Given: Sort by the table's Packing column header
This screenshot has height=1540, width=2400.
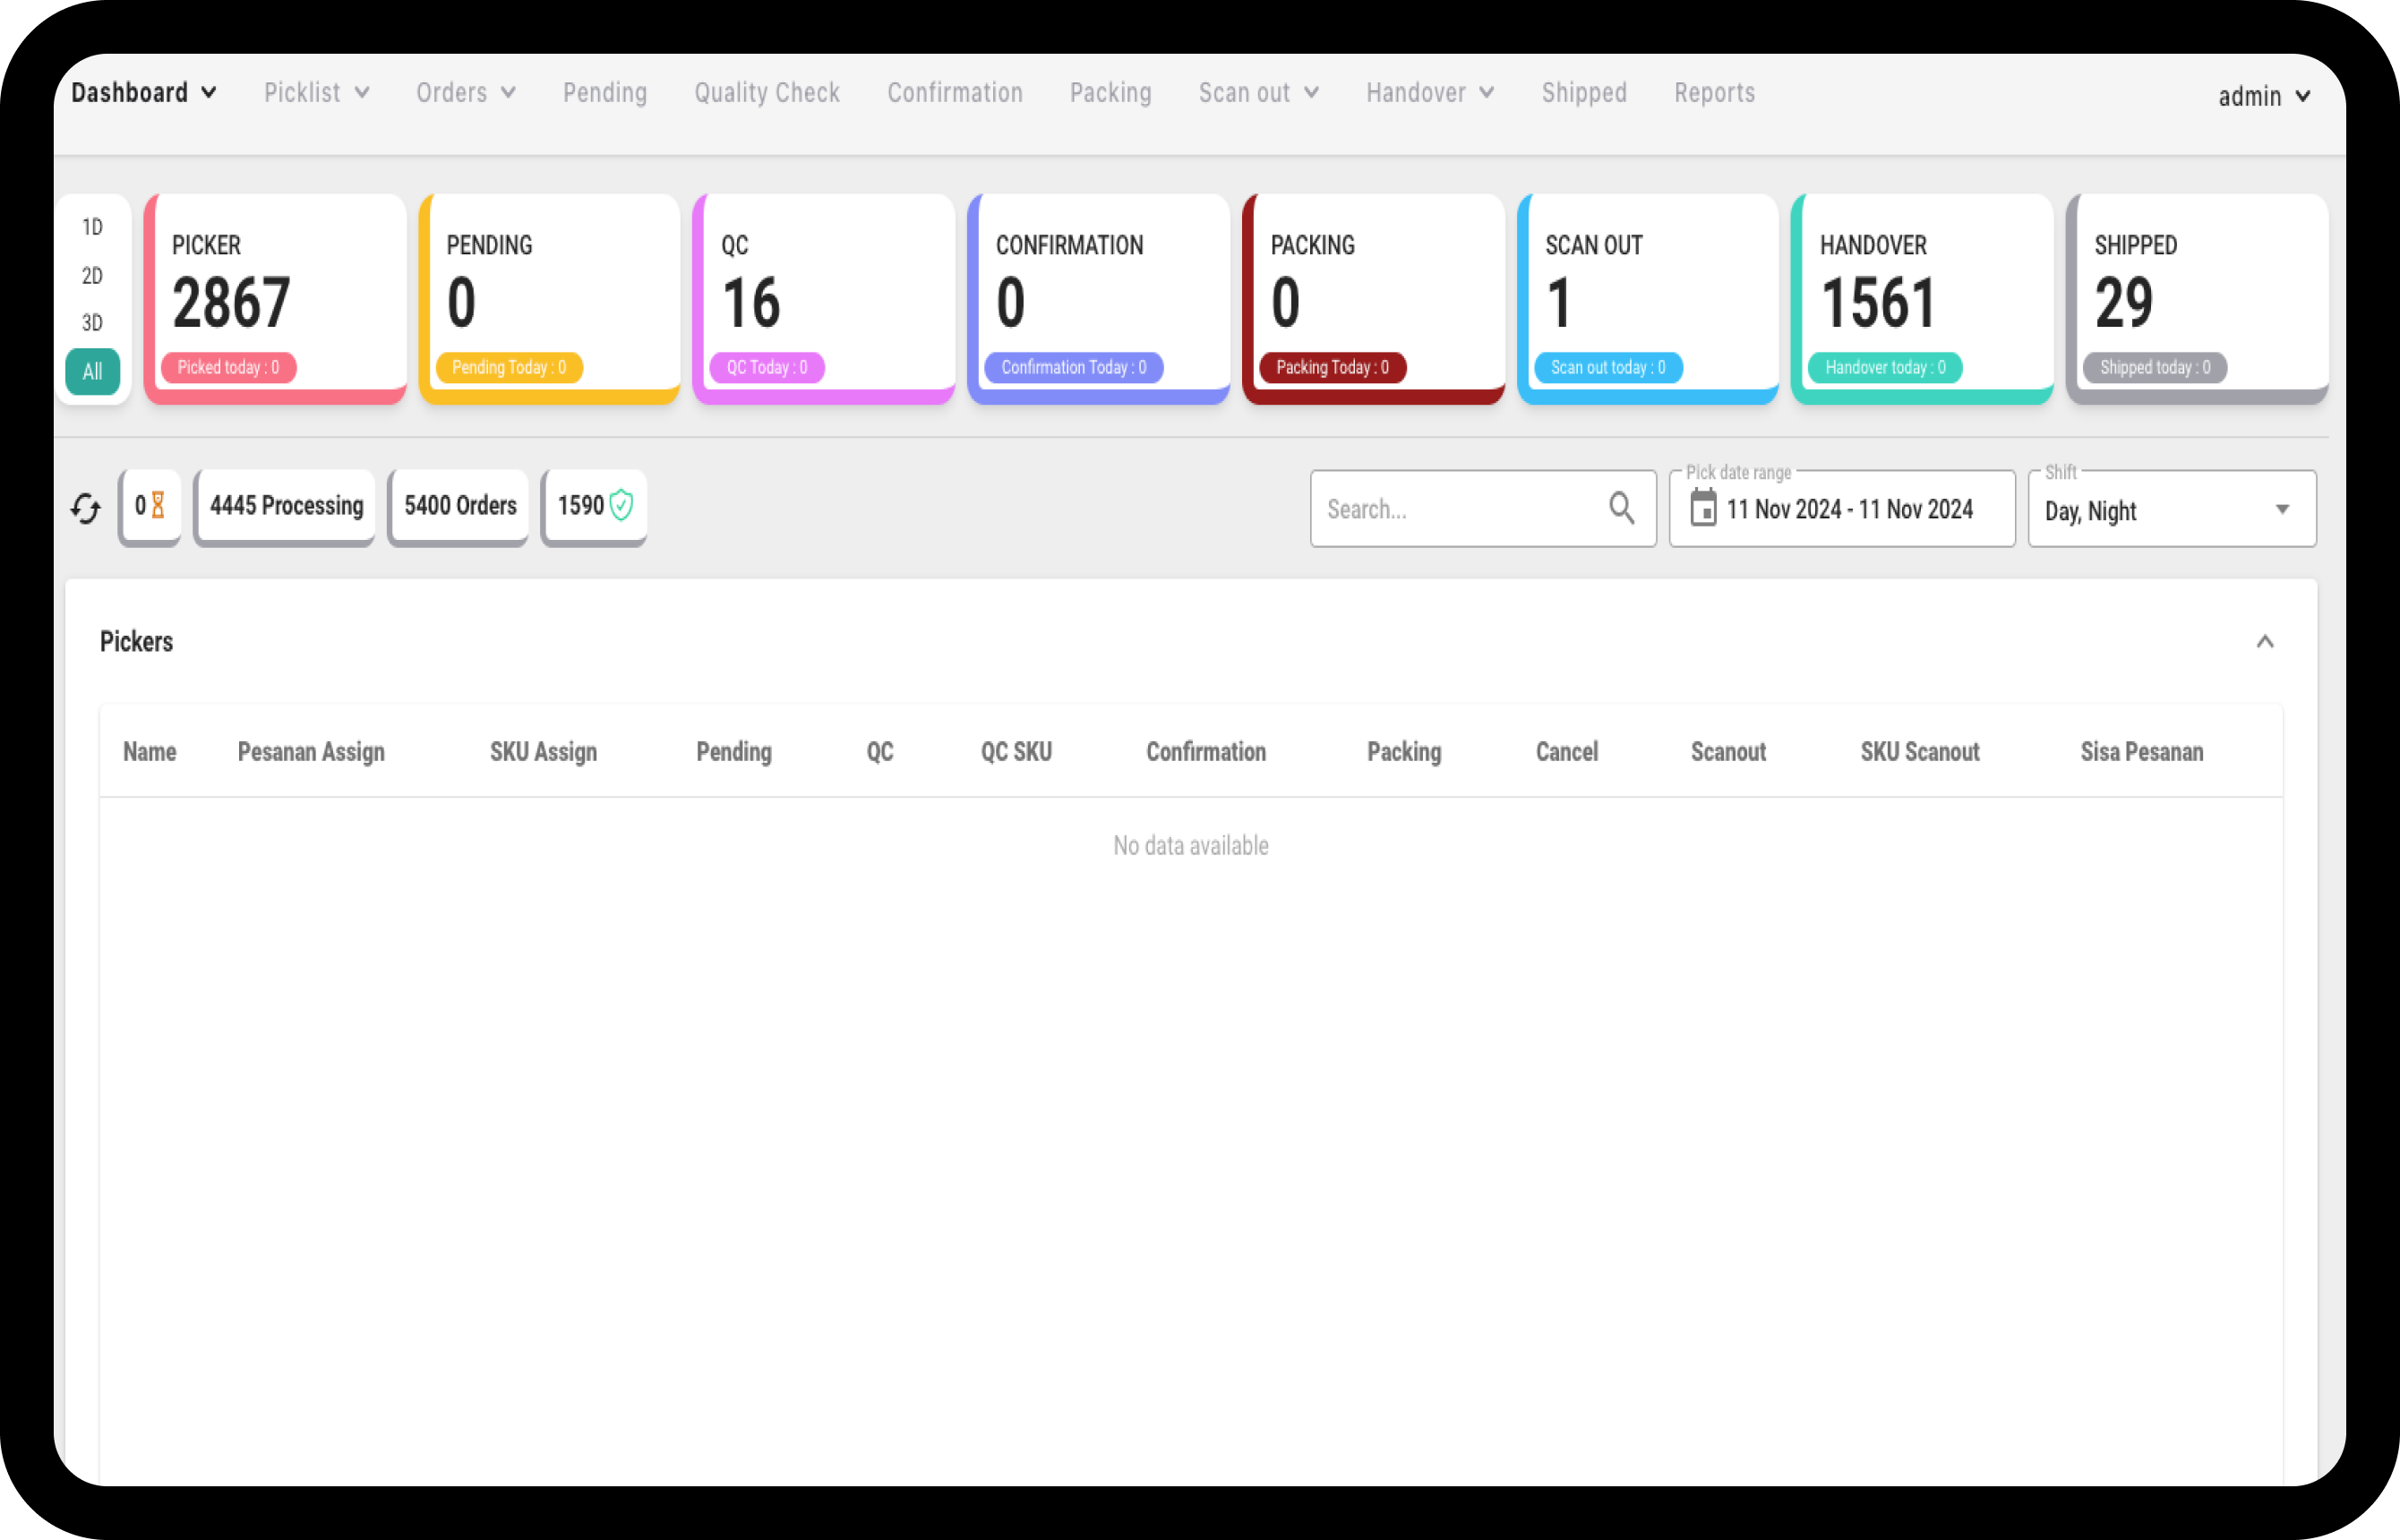Looking at the screenshot, I should [x=1404, y=752].
